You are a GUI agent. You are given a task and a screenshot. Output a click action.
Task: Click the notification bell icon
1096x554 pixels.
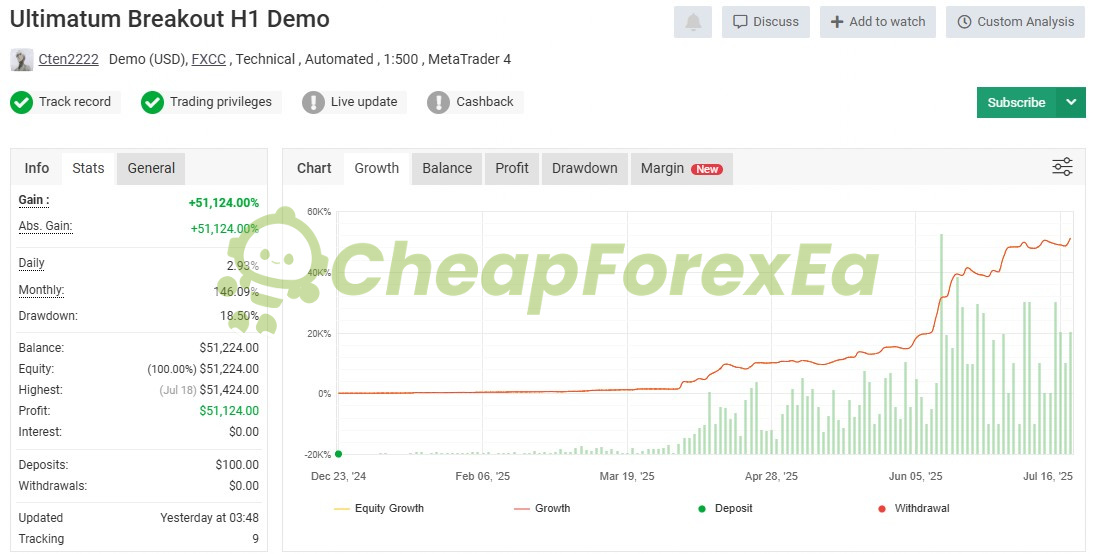[693, 22]
